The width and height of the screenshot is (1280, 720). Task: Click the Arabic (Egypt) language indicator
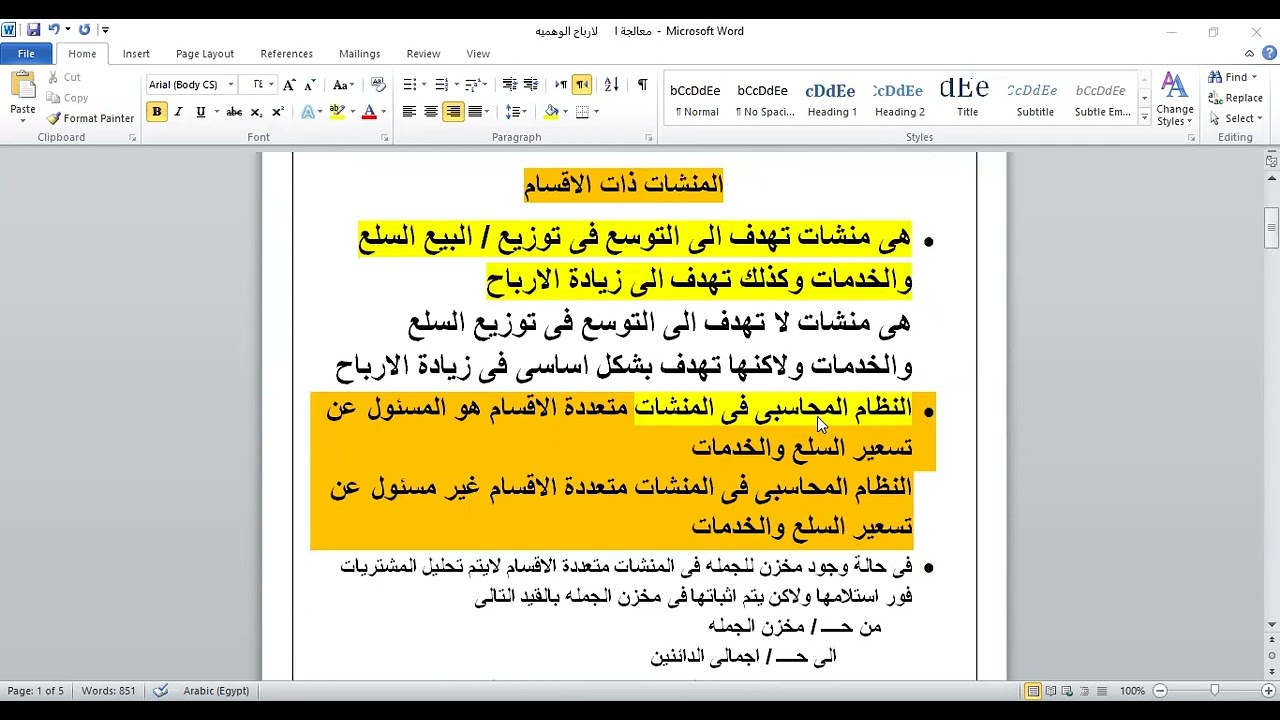click(x=216, y=691)
